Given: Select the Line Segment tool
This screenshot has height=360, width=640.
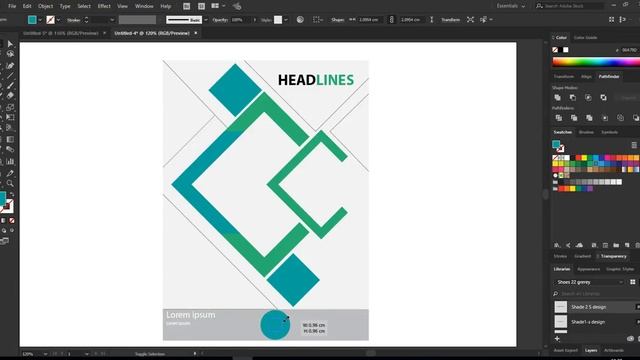Looking at the screenshot, I should pos(10,76).
